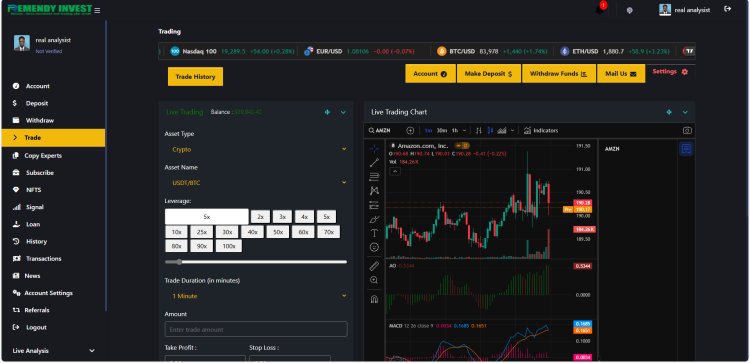Switch to candles chart style icon

pos(490,130)
